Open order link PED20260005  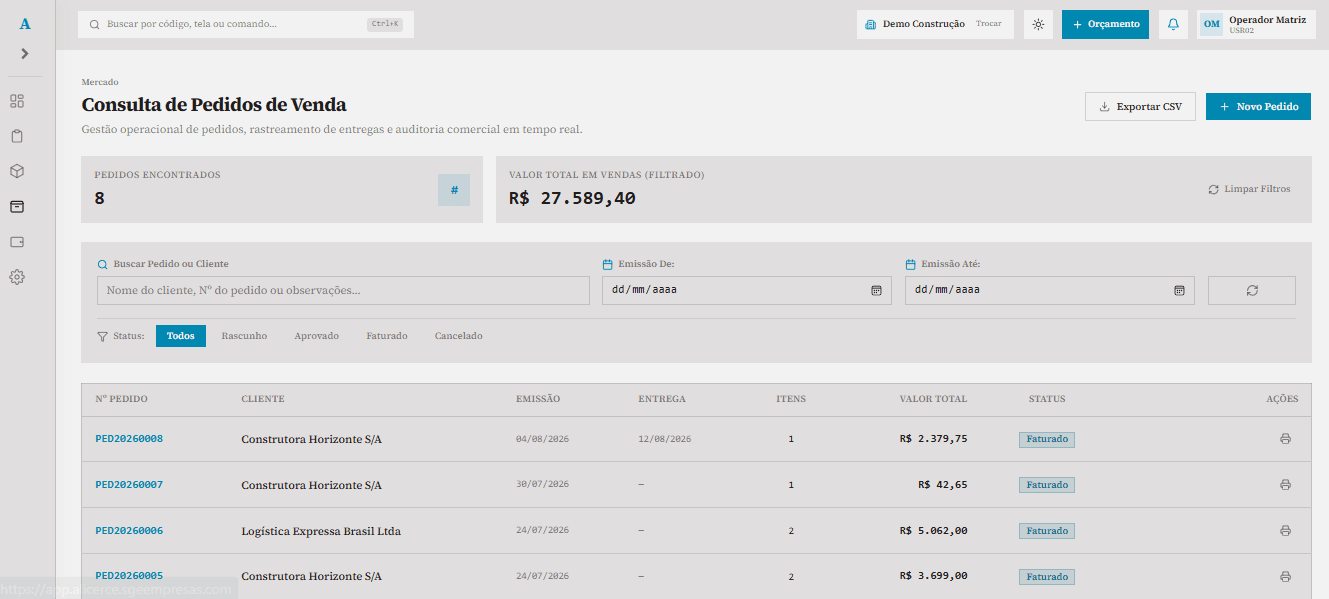point(129,577)
